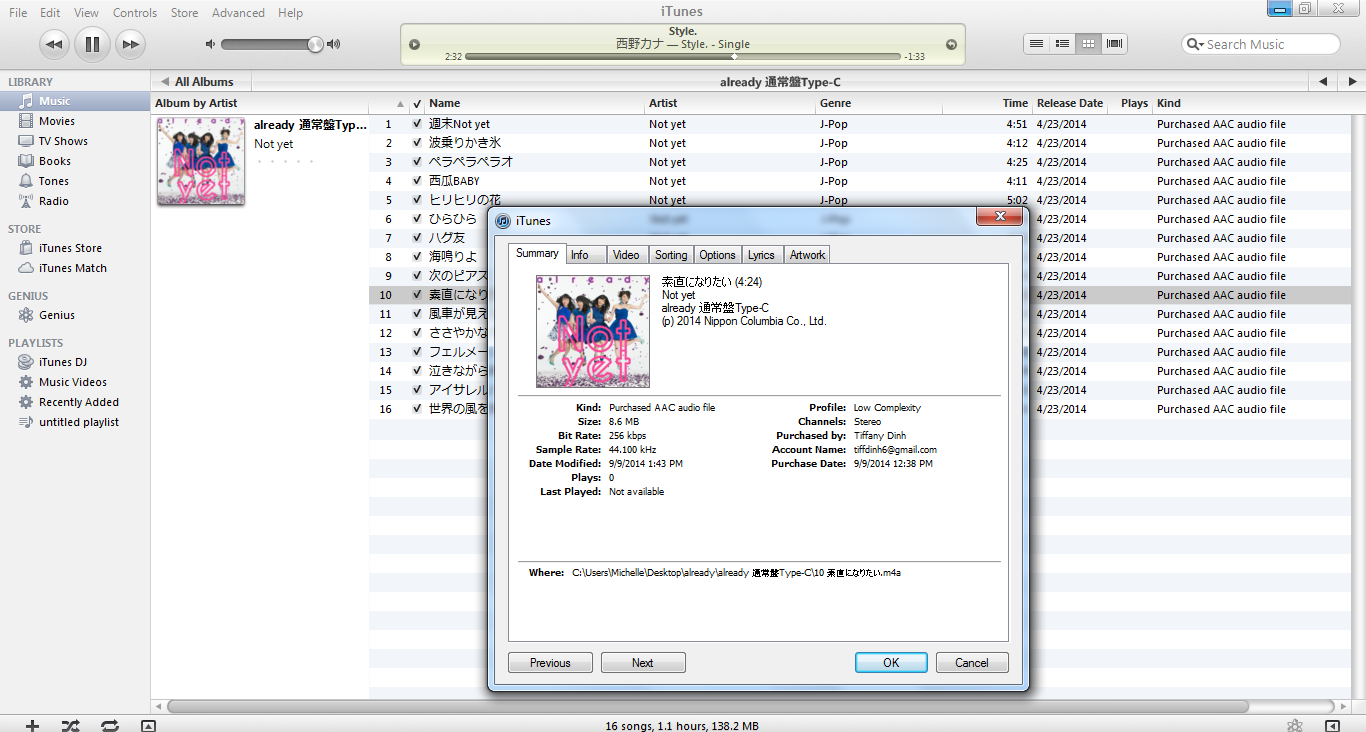Screen dimensions: 1366x732
Task: Open the View menu
Action: click(x=86, y=13)
